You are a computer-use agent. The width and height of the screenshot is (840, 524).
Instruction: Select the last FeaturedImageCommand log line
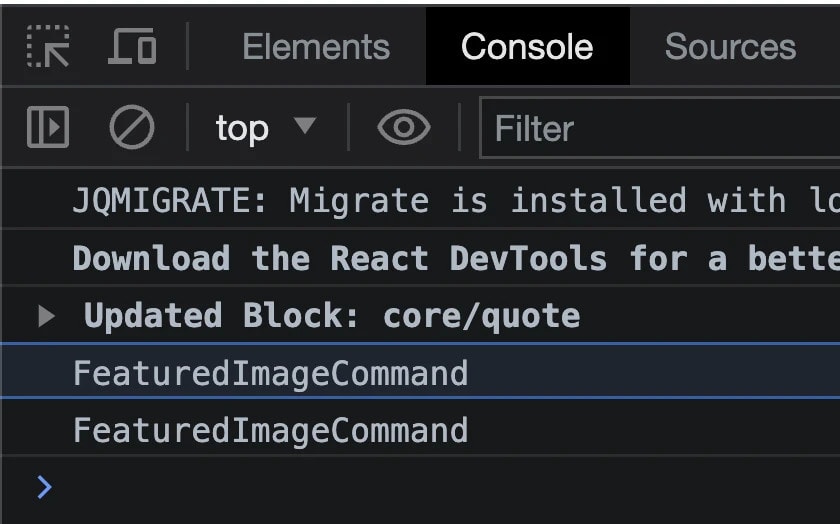click(x=421, y=429)
